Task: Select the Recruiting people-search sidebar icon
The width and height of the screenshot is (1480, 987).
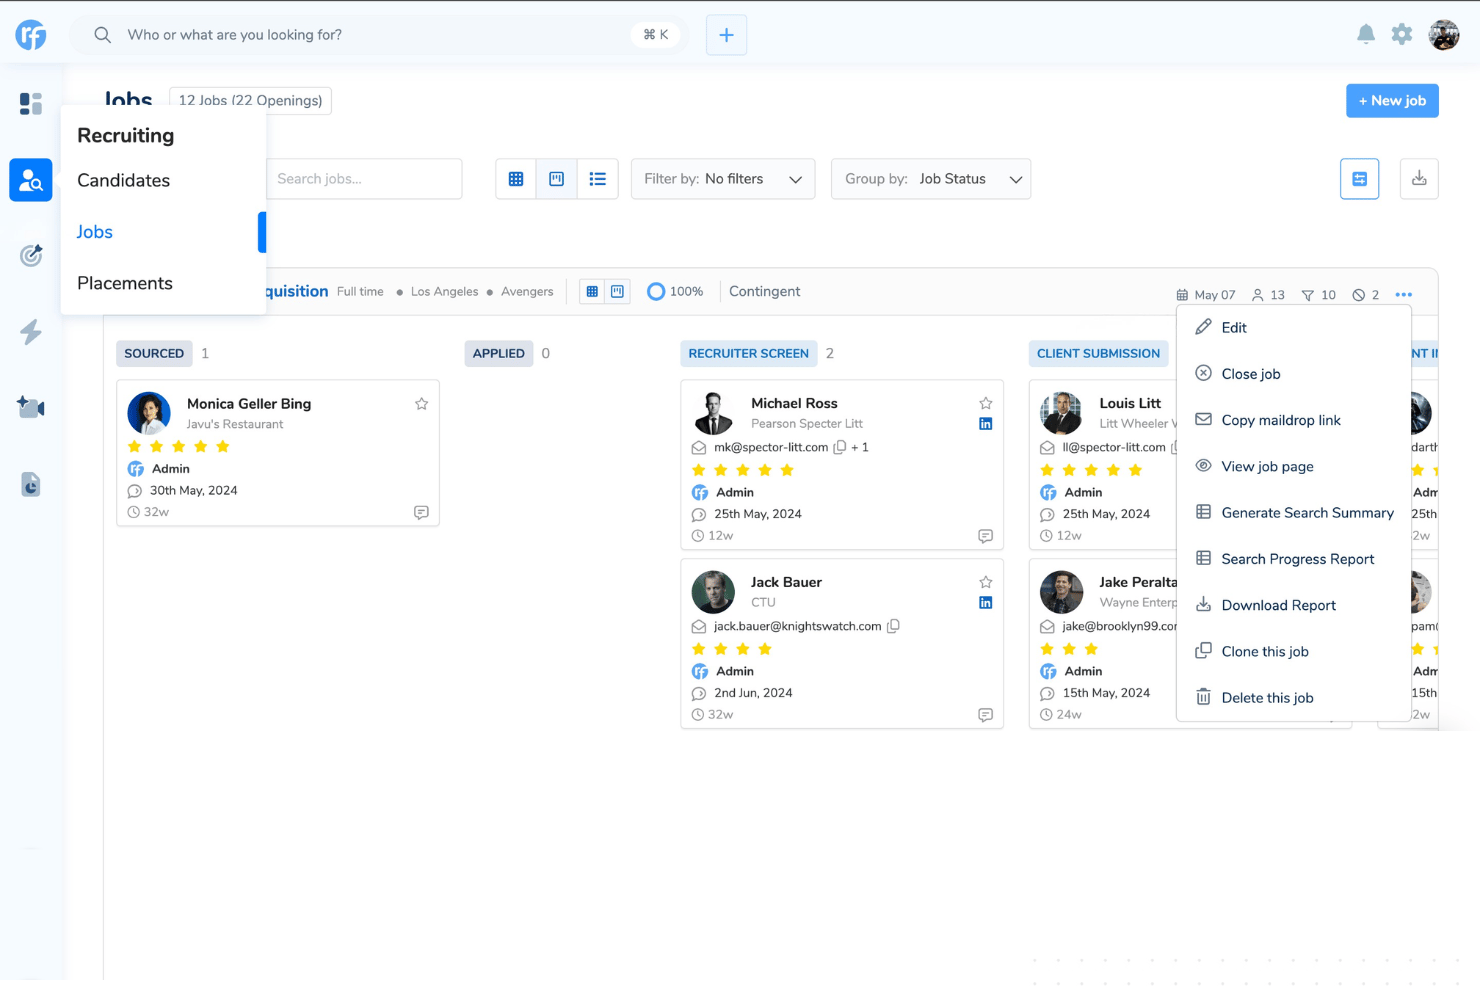Action: point(31,180)
